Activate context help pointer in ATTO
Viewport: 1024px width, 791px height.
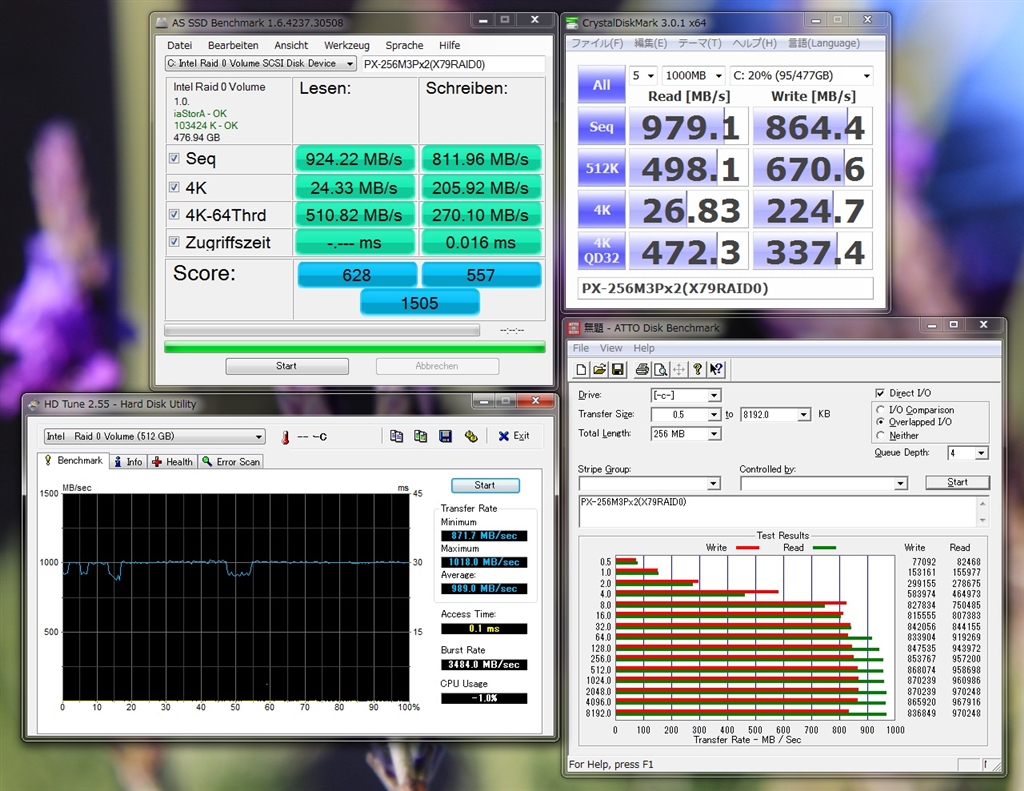[716, 370]
